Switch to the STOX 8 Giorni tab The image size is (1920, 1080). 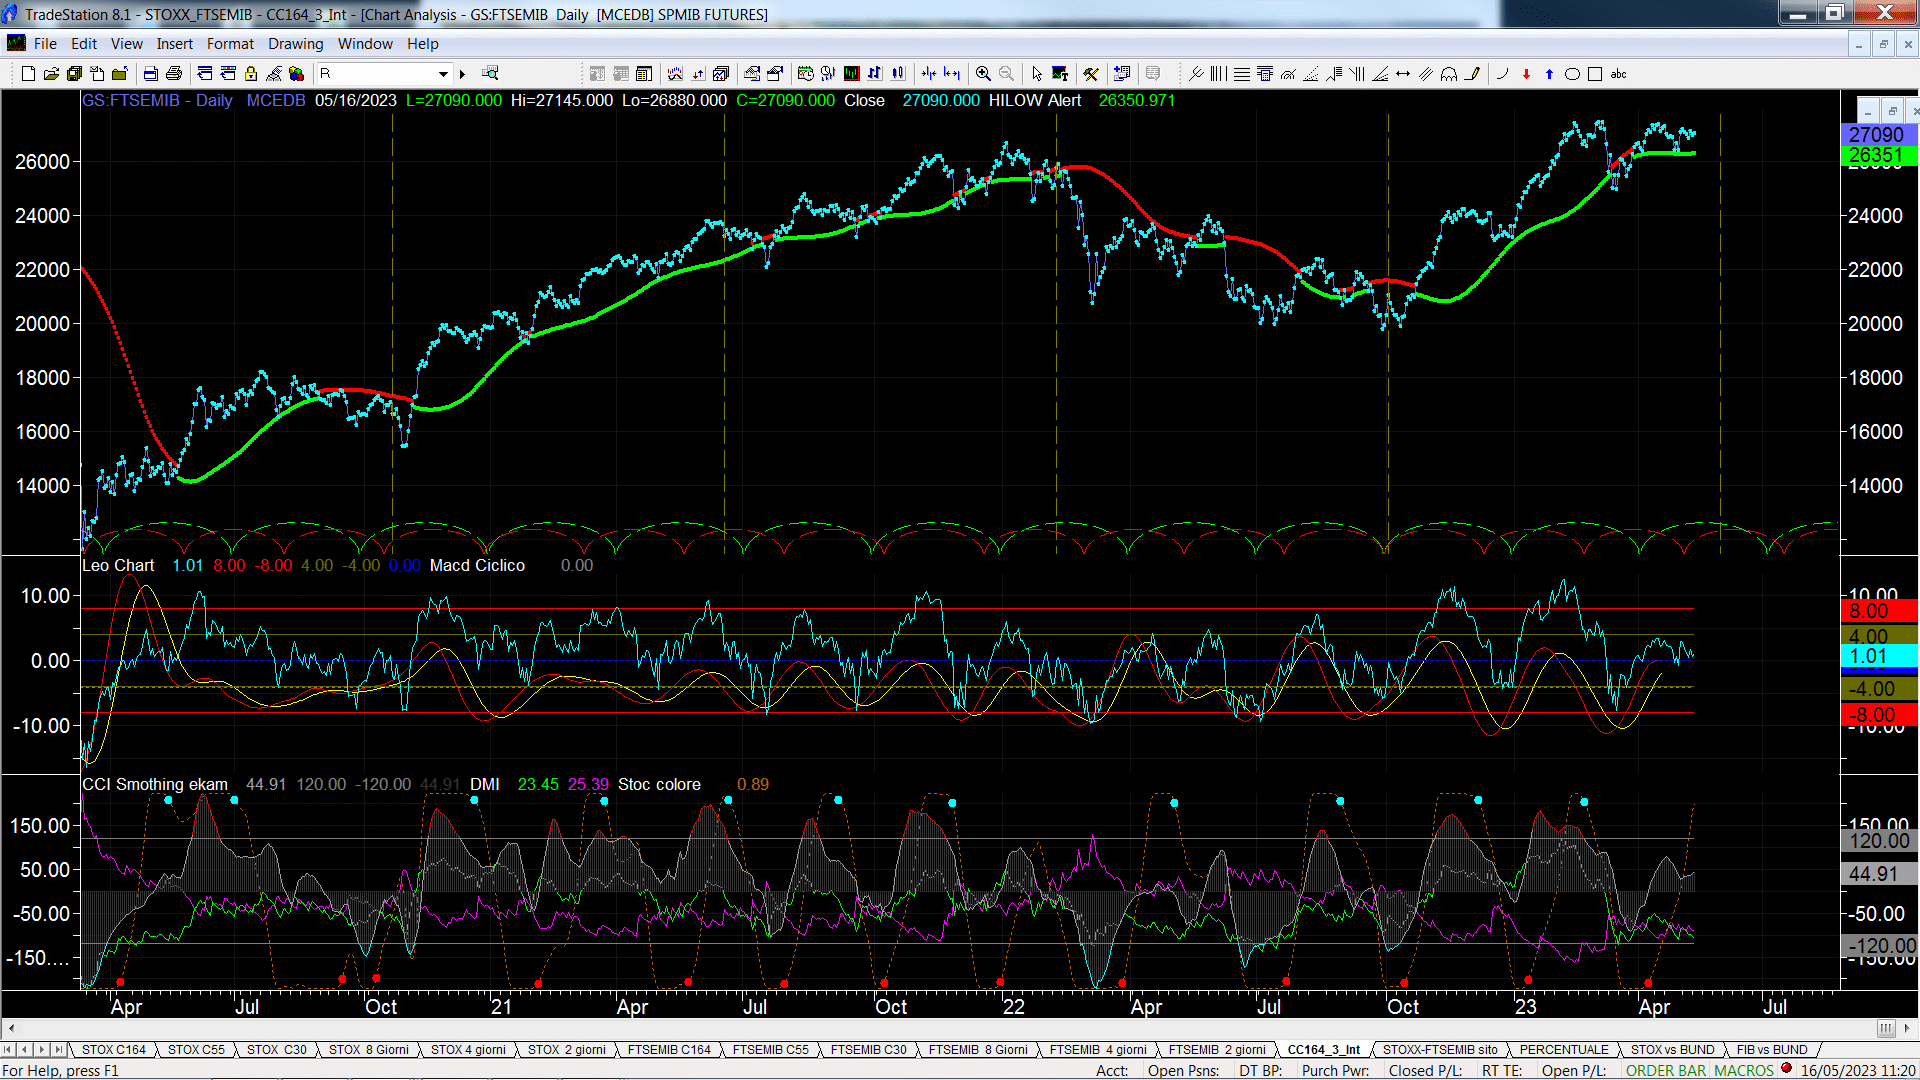tap(368, 1050)
